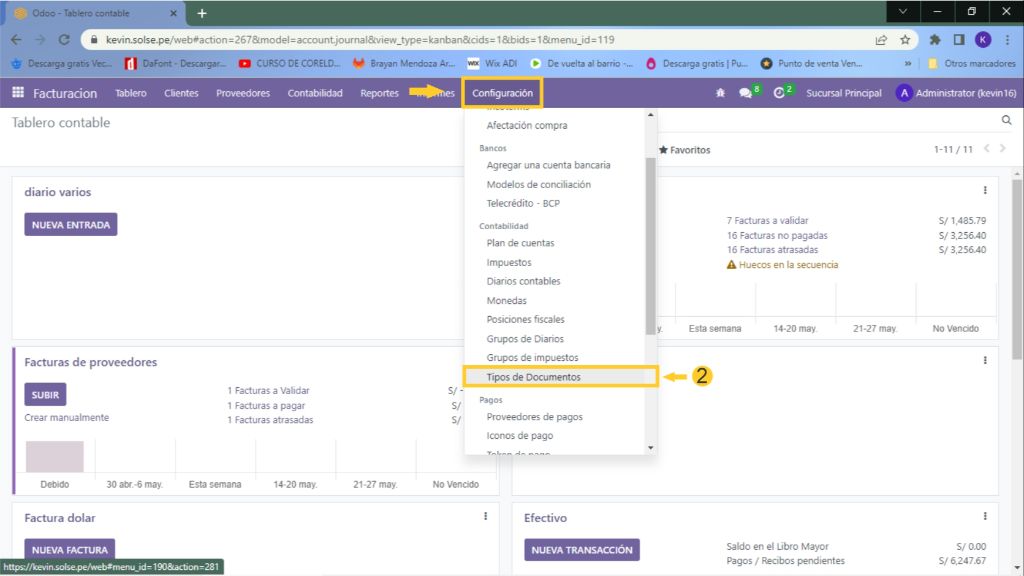Open the 7 Facturas a validar link
The height and width of the screenshot is (576, 1024).
click(x=767, y=220)
